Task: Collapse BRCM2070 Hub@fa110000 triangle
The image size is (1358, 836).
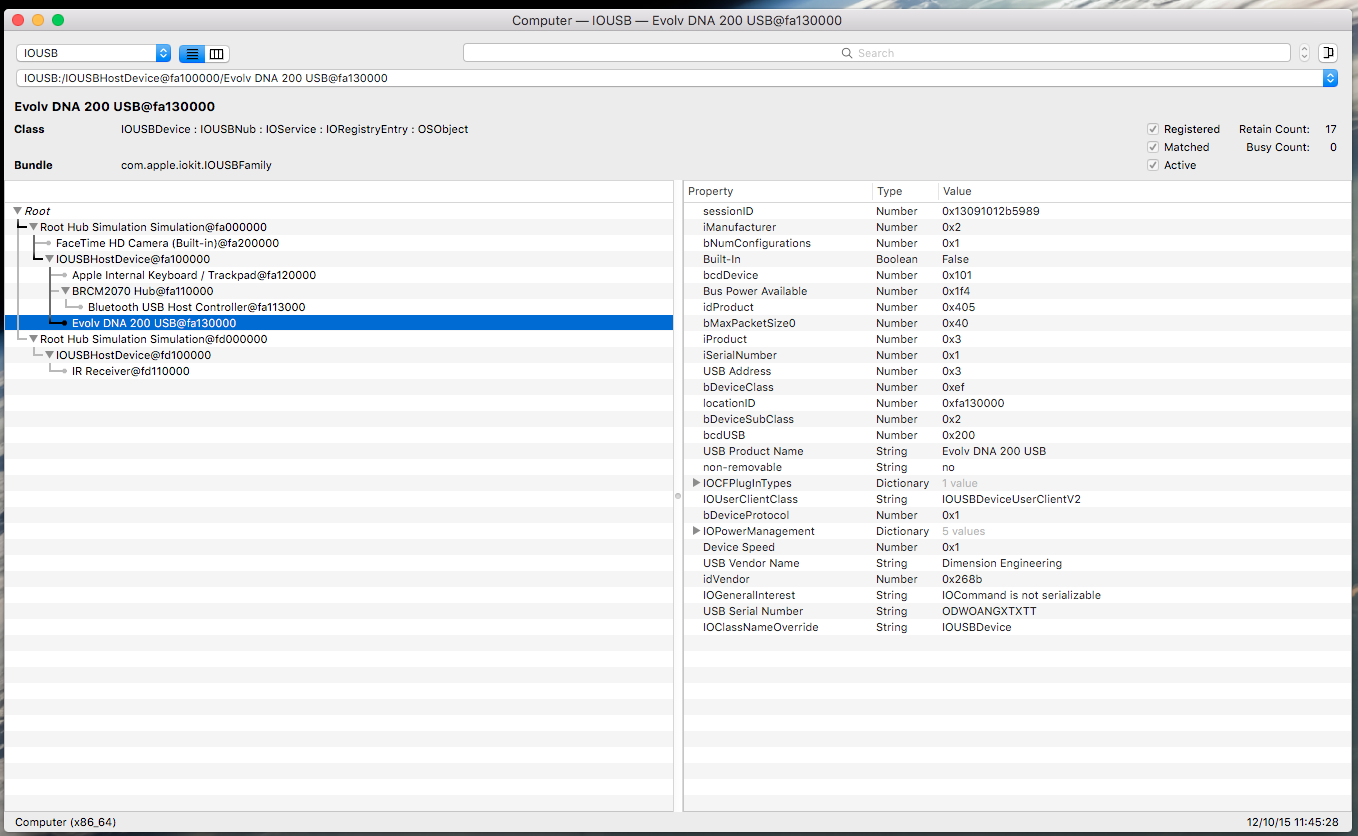Action: click(65, 291)
